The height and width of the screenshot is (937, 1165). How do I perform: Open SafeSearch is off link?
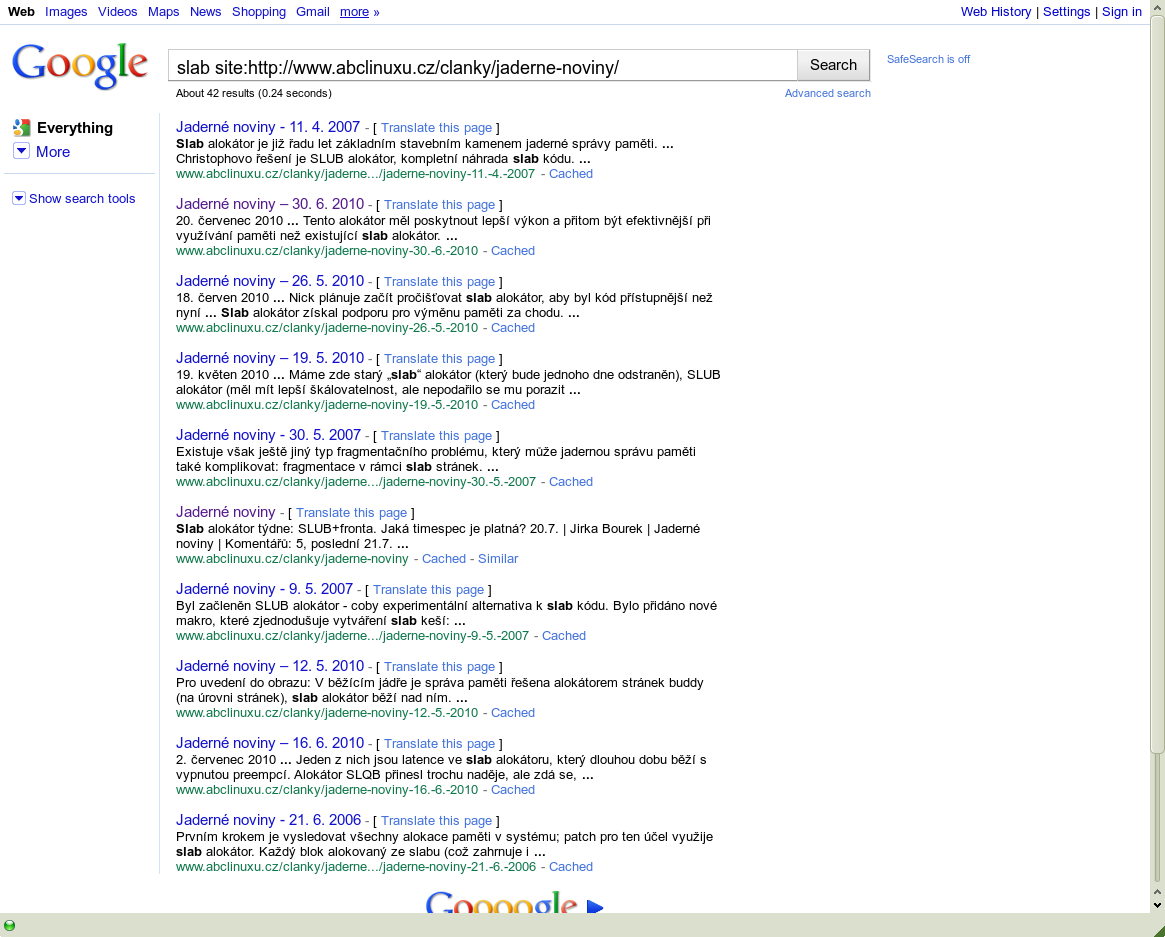pyautogui.click(x=928, y=59)
